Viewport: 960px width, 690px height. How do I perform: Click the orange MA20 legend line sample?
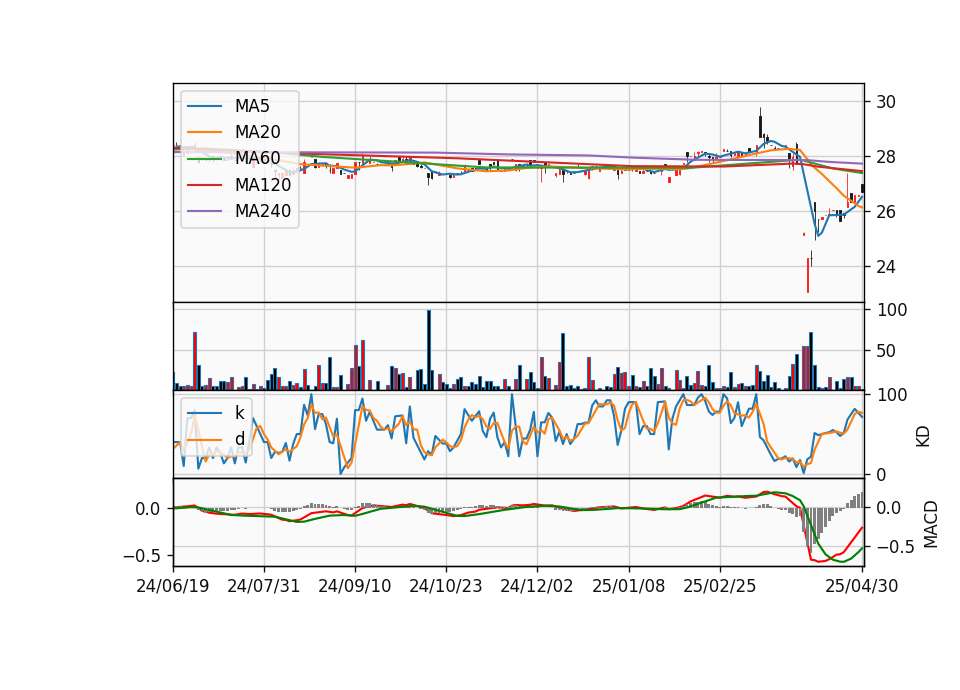click(204, 132)
